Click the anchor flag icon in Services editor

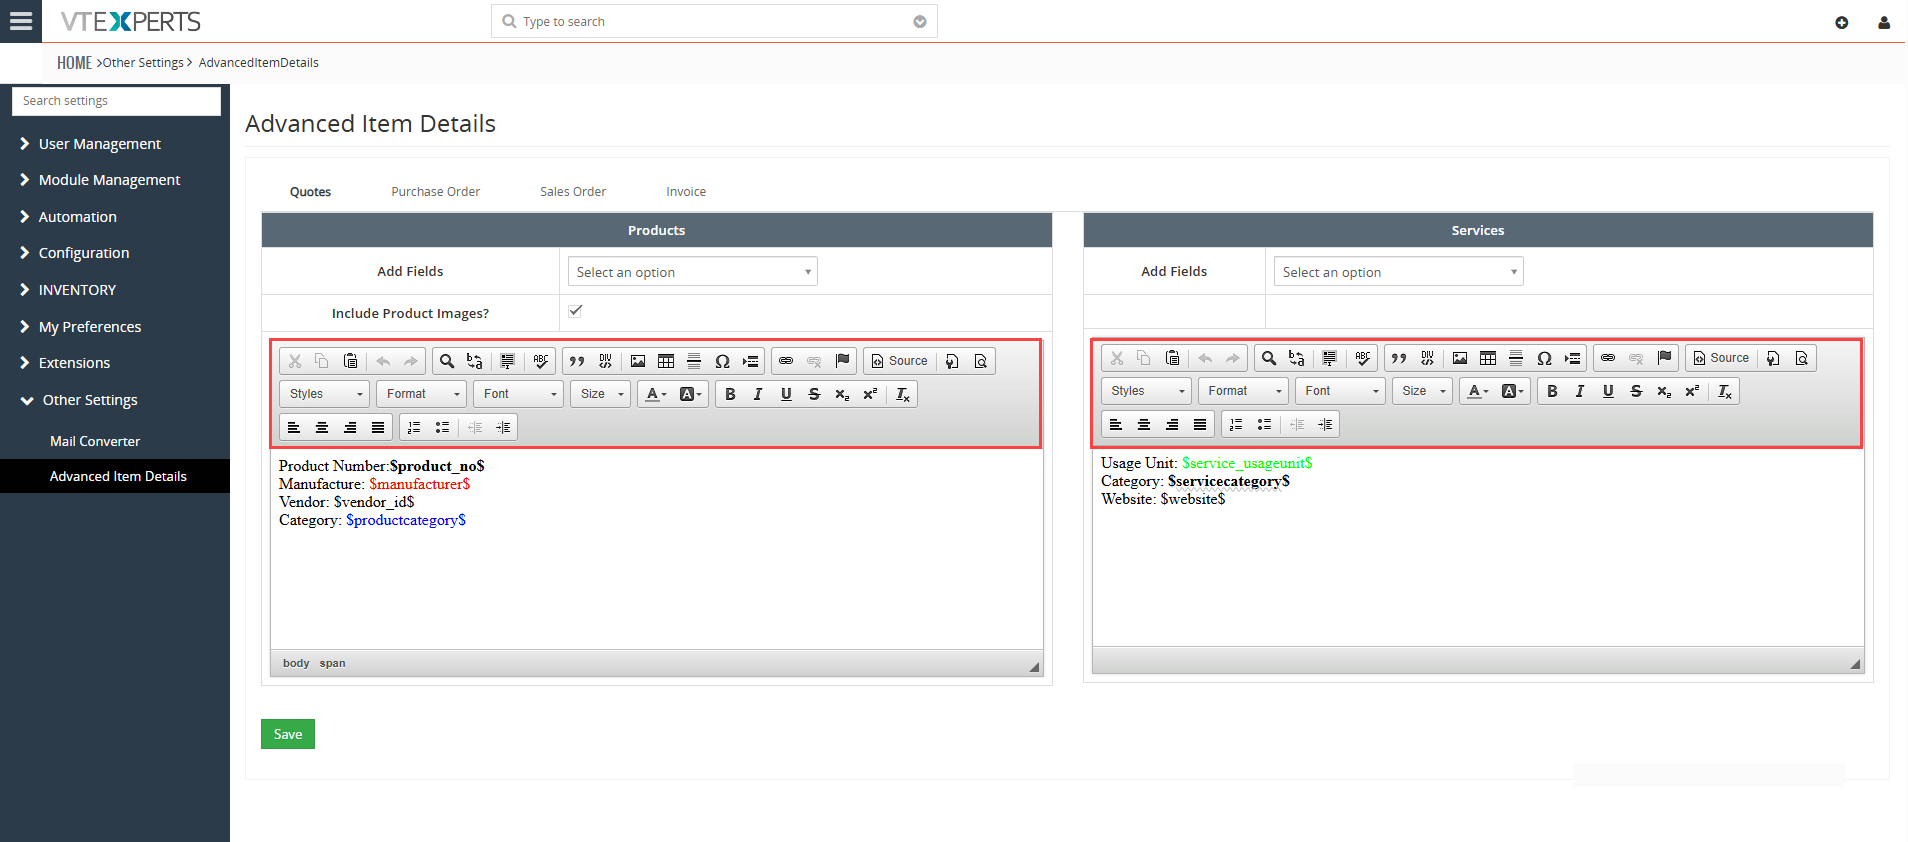pos(1664,358)
